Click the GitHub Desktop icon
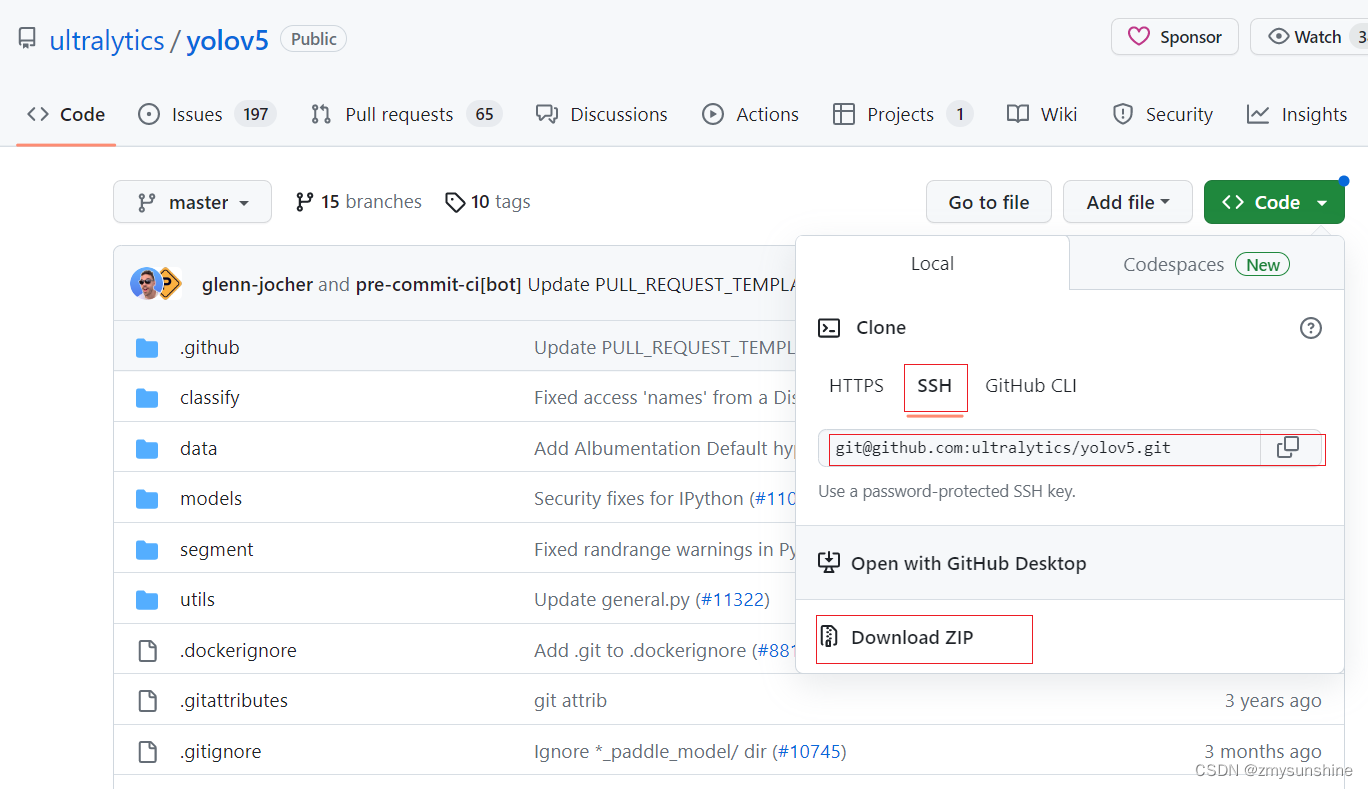1368x789 pixels. 829,563
